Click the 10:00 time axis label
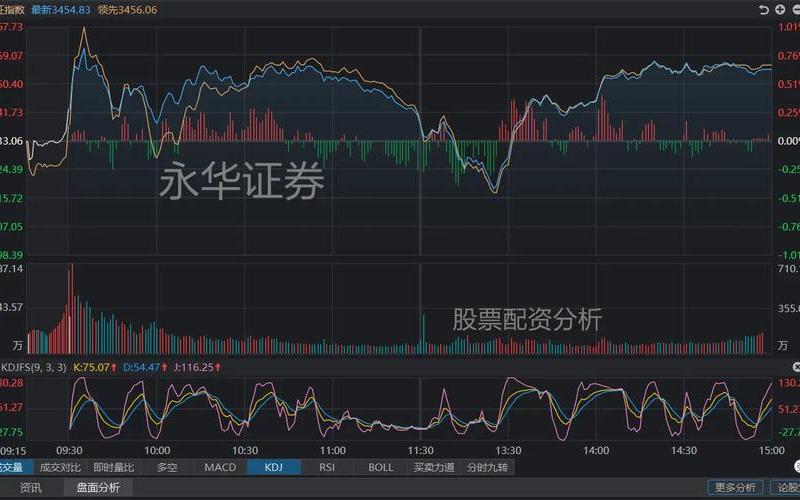Screen dimensions: 800x500 [157, 451]
